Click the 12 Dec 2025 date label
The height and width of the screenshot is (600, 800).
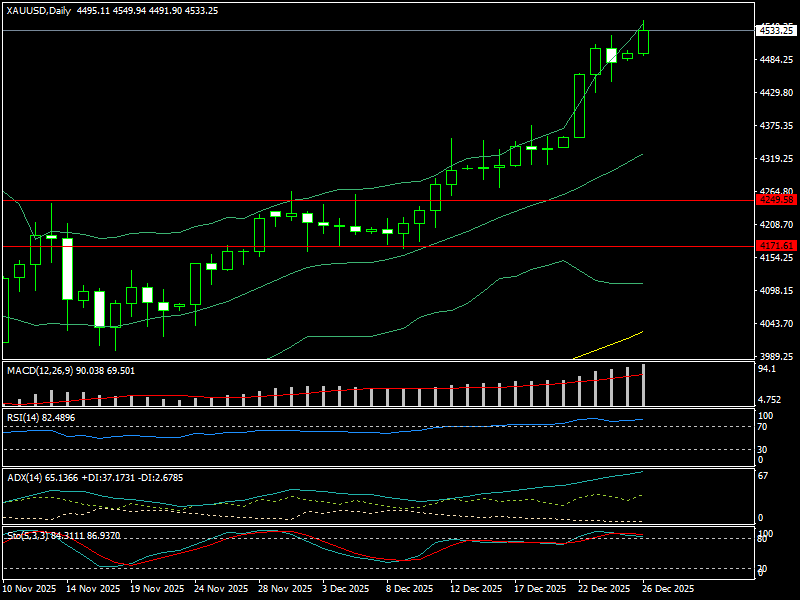[x=475, y=589]
